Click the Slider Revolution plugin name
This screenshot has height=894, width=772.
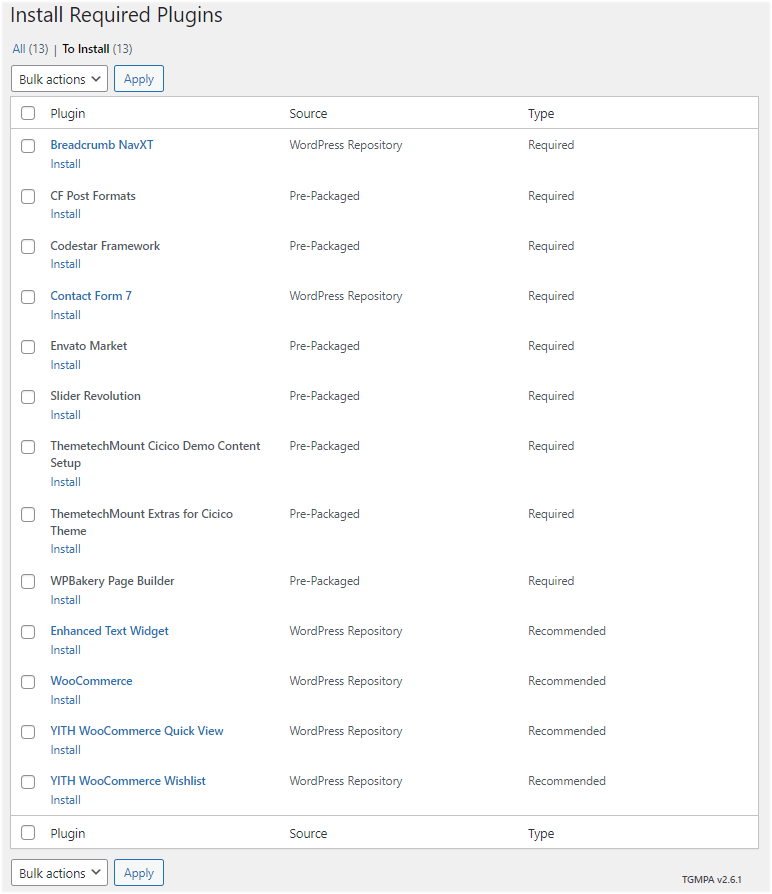95,396
